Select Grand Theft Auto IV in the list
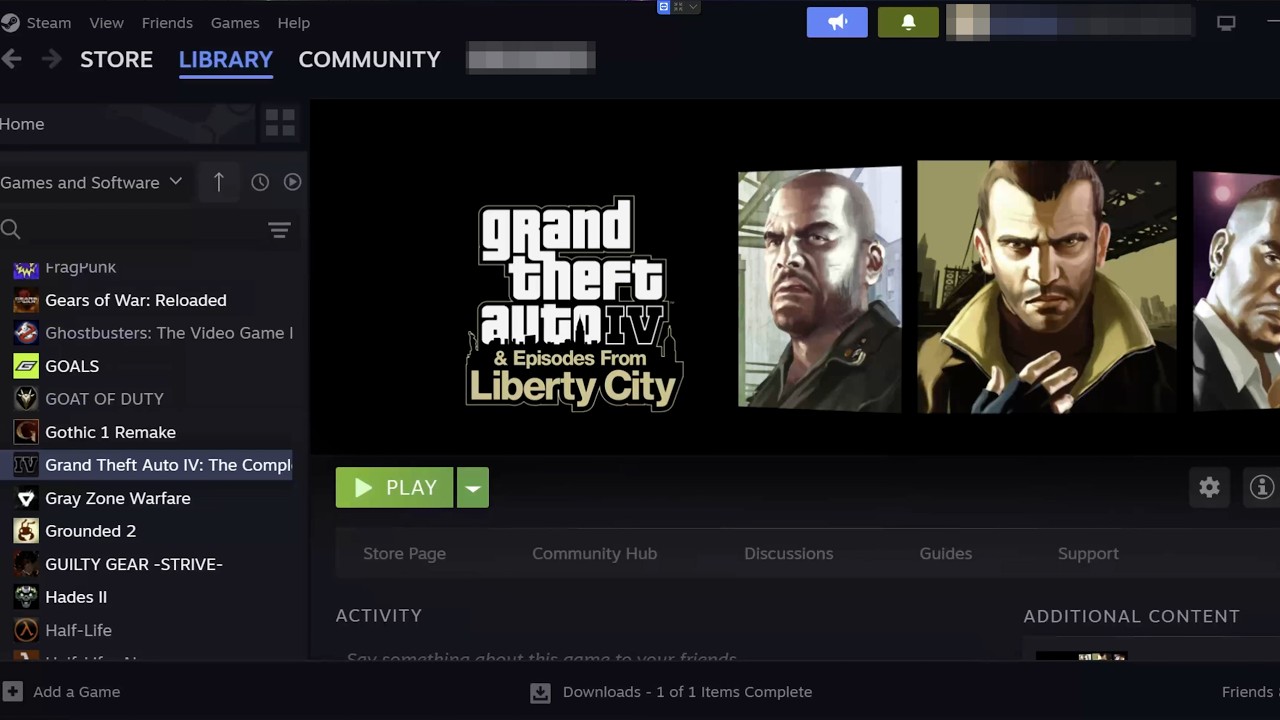 pyautogui.click(x=146, y=465)
